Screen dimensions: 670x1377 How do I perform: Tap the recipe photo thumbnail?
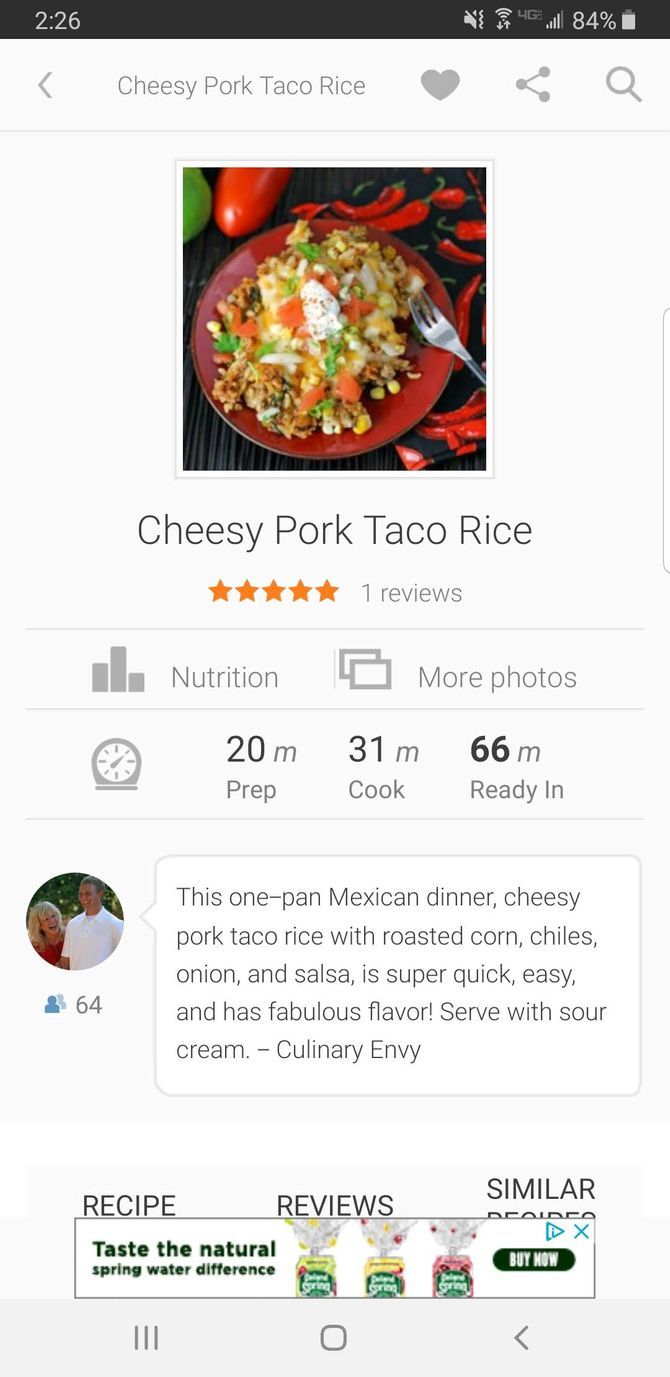(334, 318)
